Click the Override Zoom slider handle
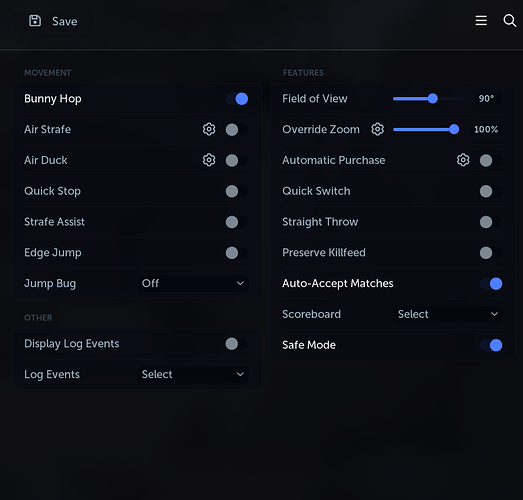This screenshot has width=523, height=500. click(x=454, y=129)
